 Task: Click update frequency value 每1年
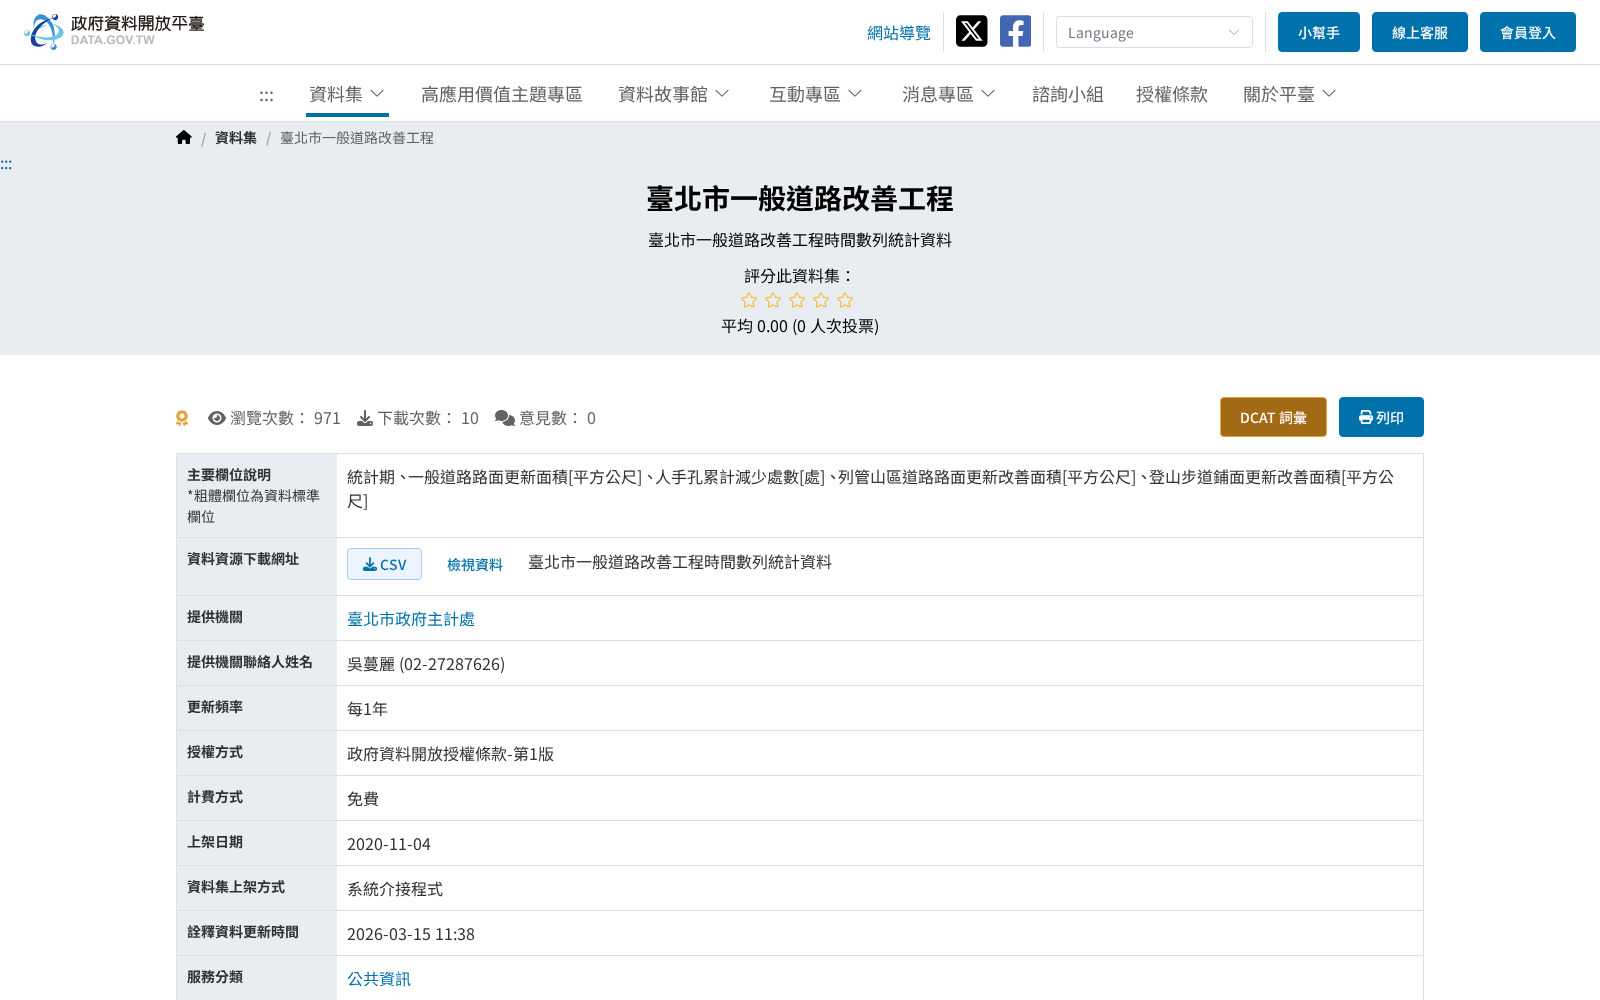click(367, 709)
